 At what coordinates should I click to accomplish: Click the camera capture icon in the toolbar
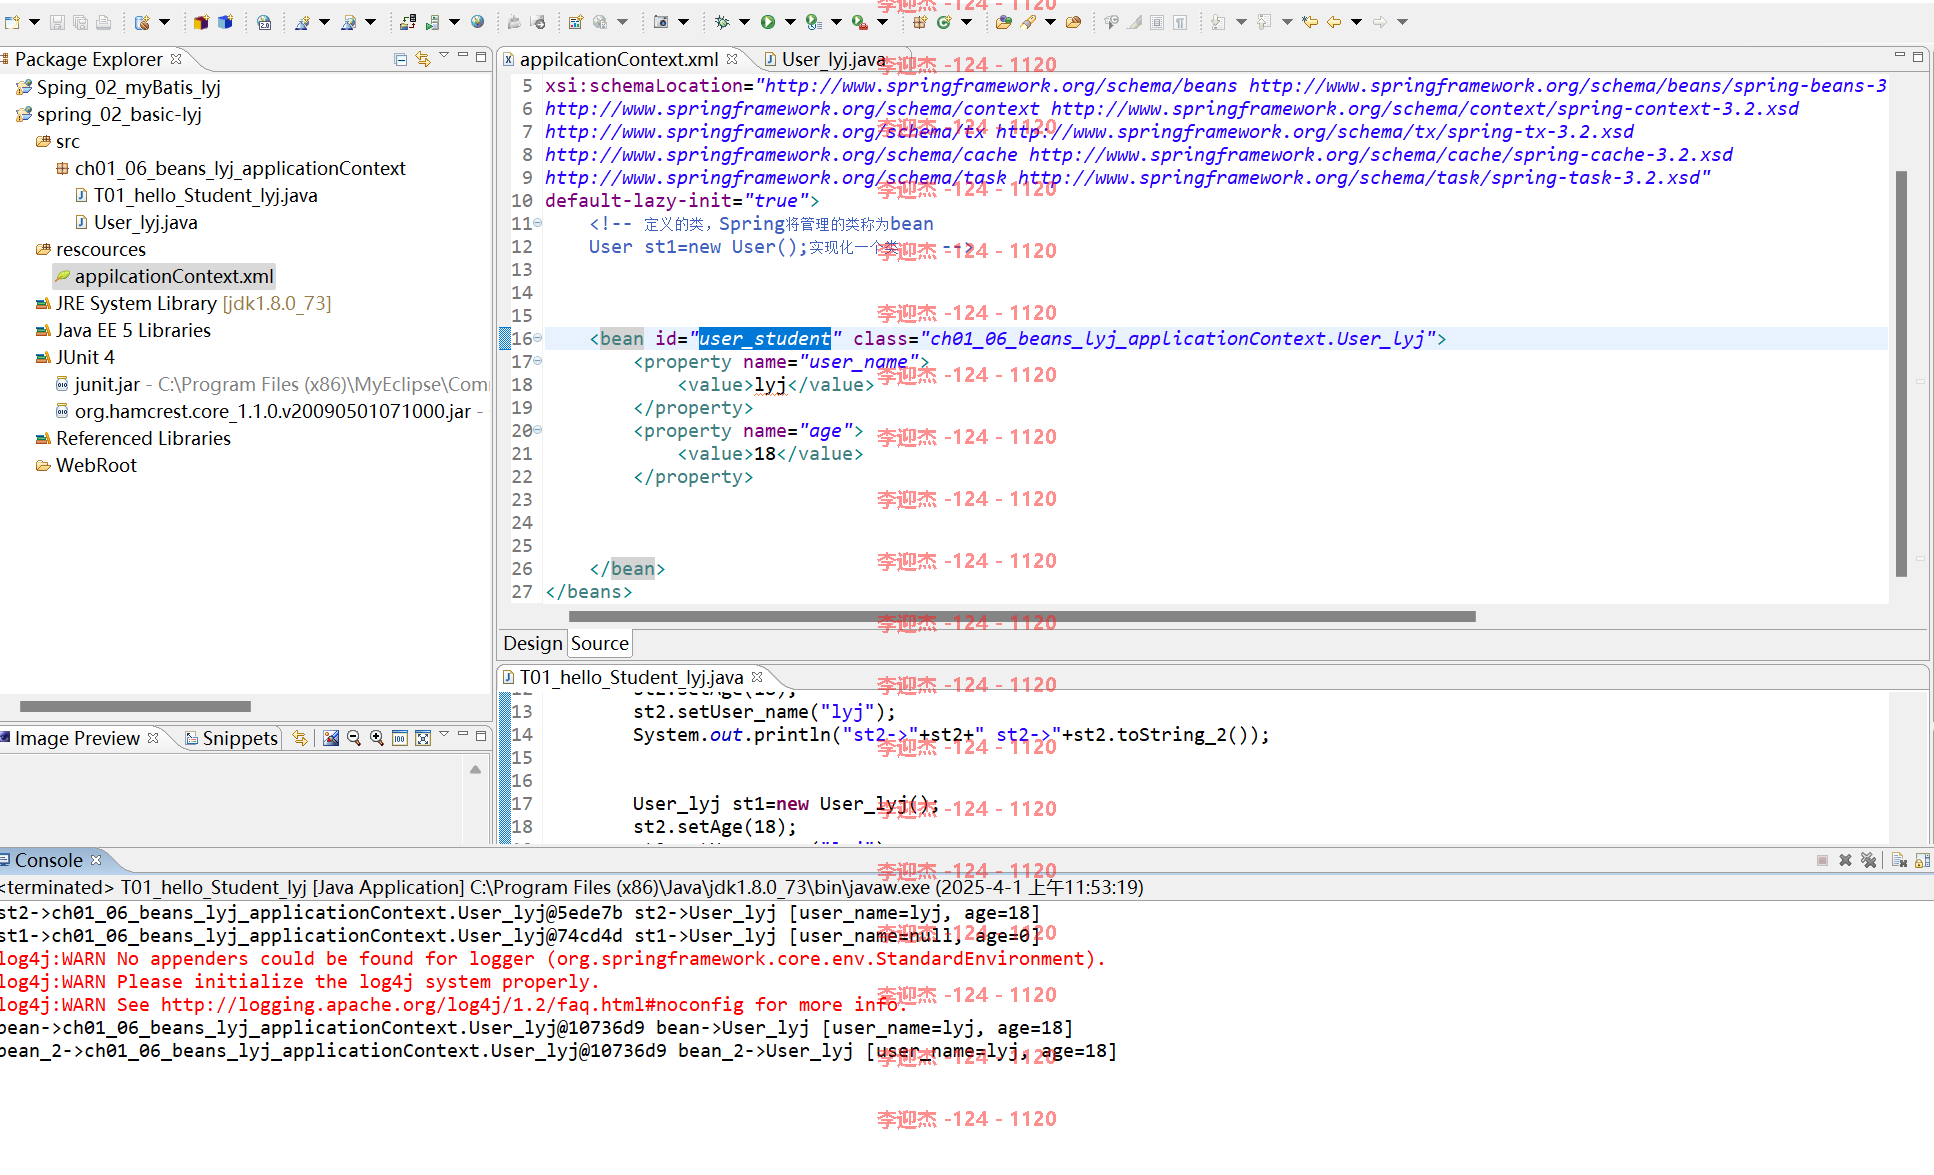click(661, 22)
